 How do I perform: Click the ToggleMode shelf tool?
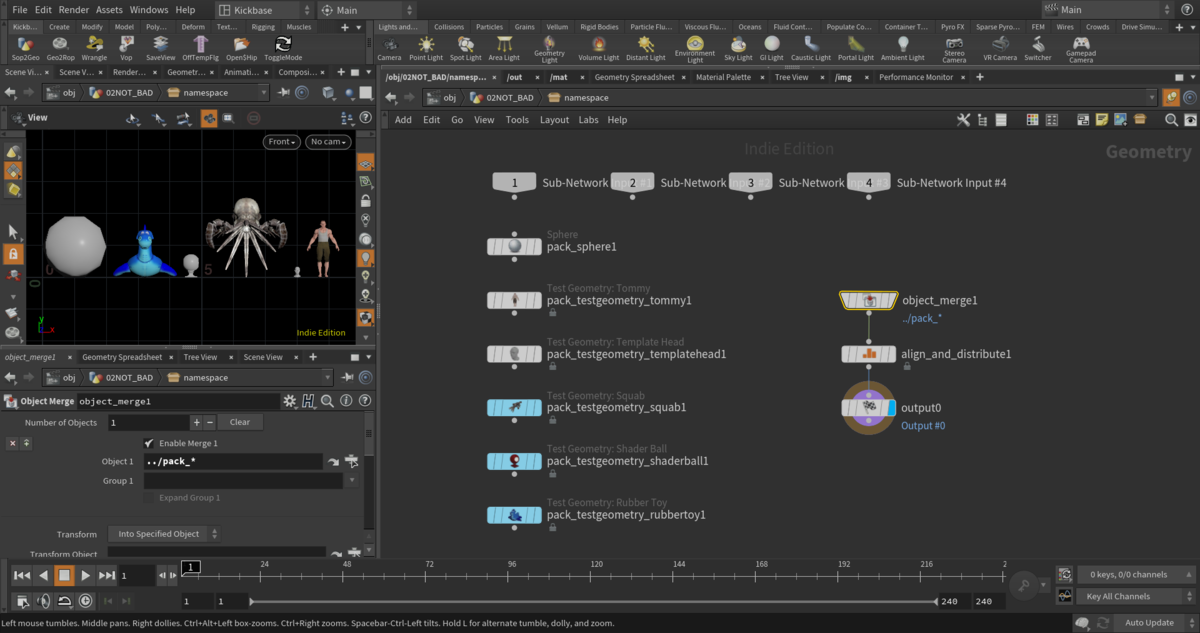click(283, 48)
